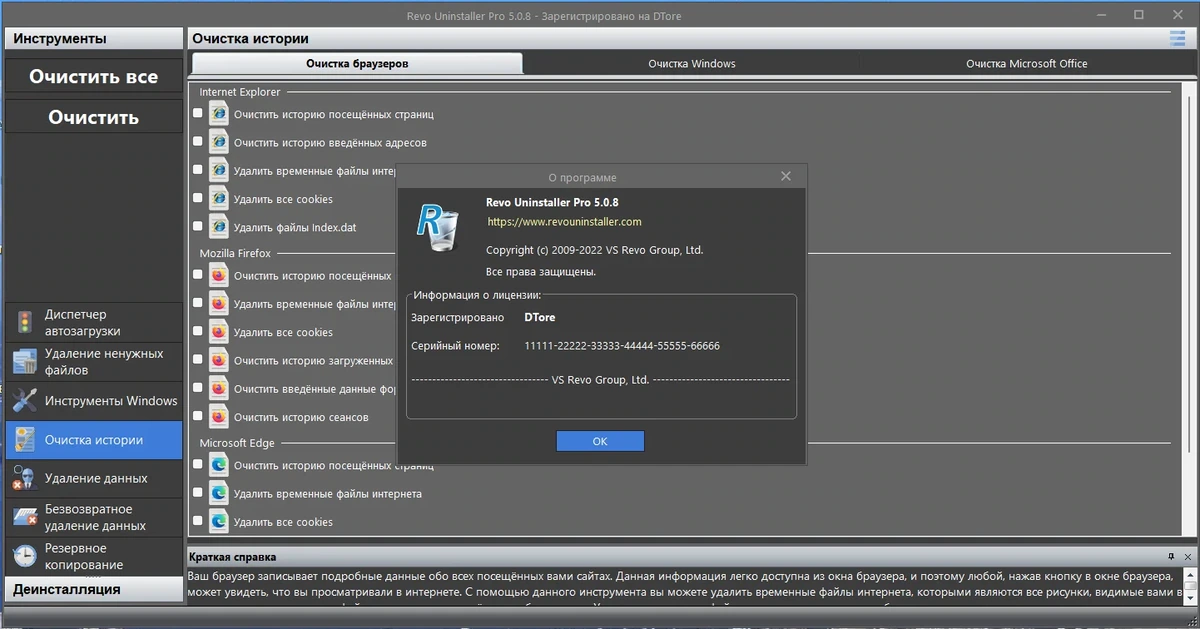Click Edge icon beside Удалить временные файлы интернета
The width and height of the screenshot is (1200, 629).
click(218, 493)
